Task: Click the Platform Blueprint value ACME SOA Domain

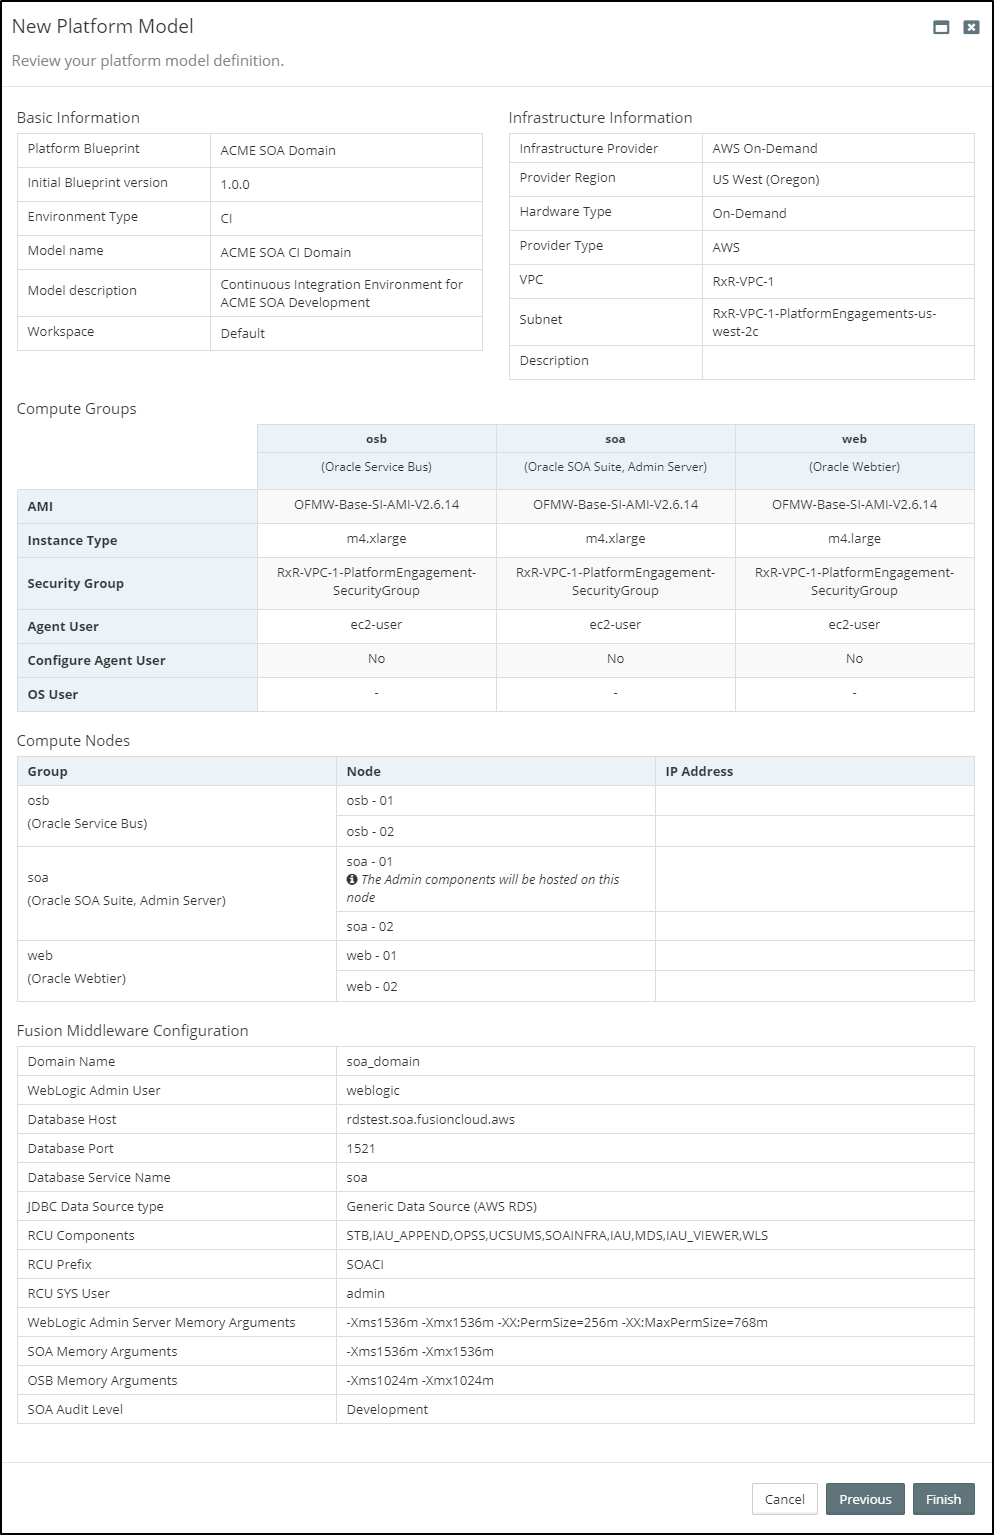Action: coord(280,148)
